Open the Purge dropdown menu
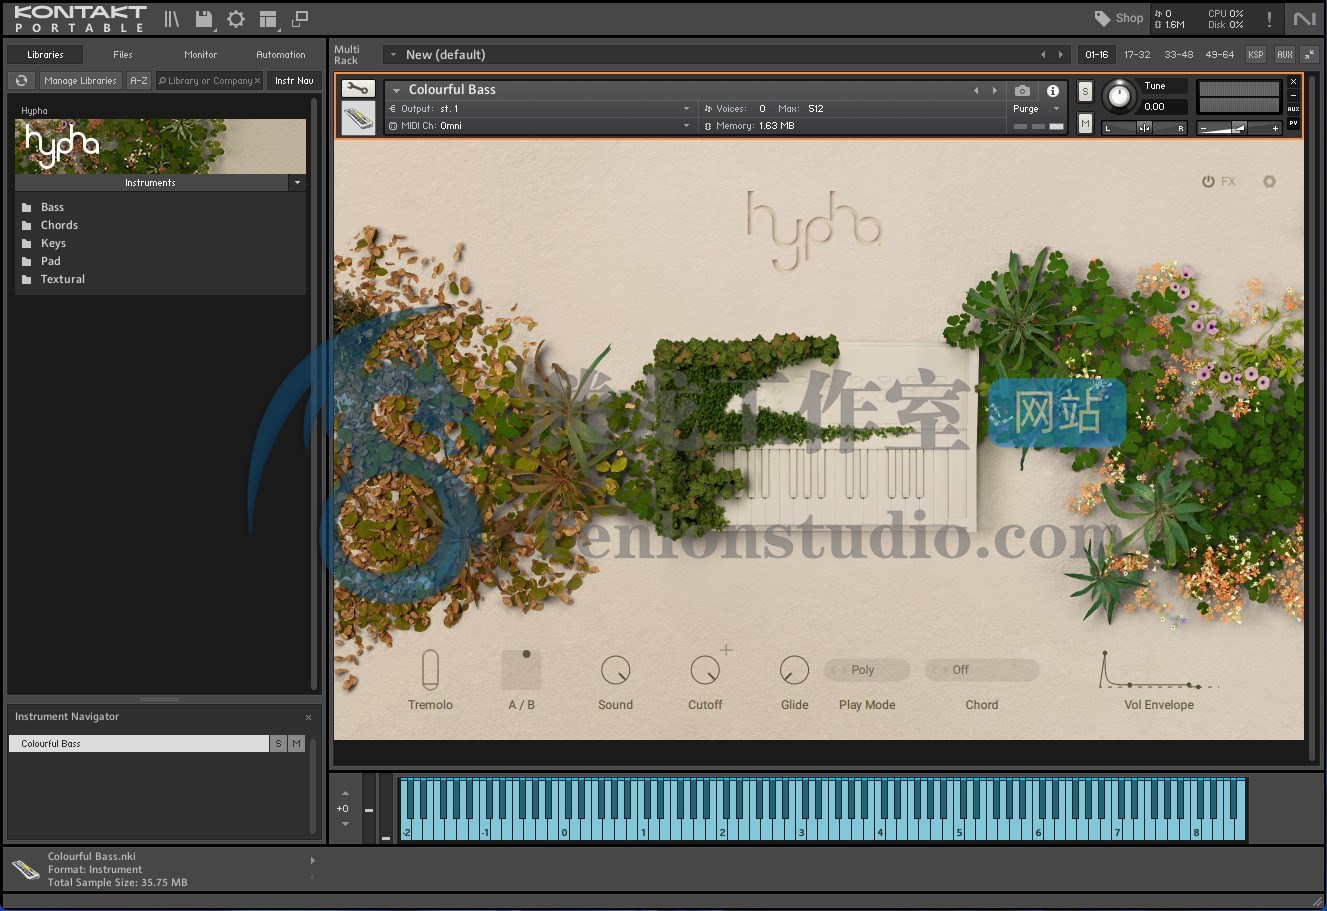 point(1036,109)
